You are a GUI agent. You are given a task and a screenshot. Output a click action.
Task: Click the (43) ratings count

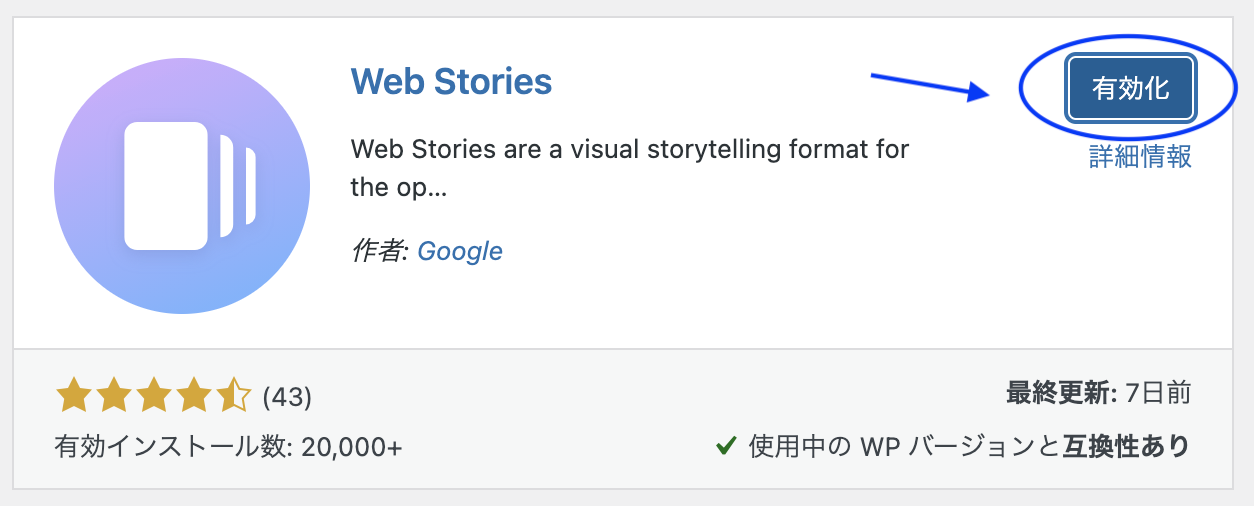point(287,397)
